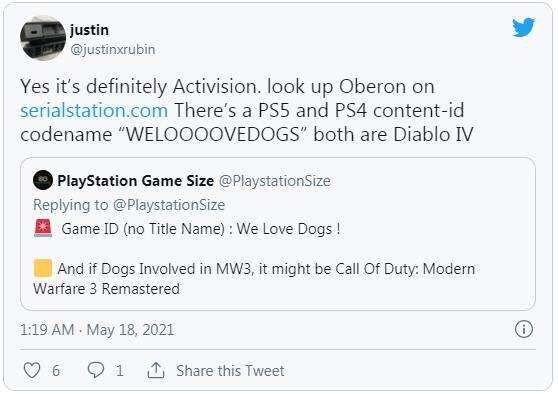Click the @PlaystationSize handle beside name

[275, 181]
